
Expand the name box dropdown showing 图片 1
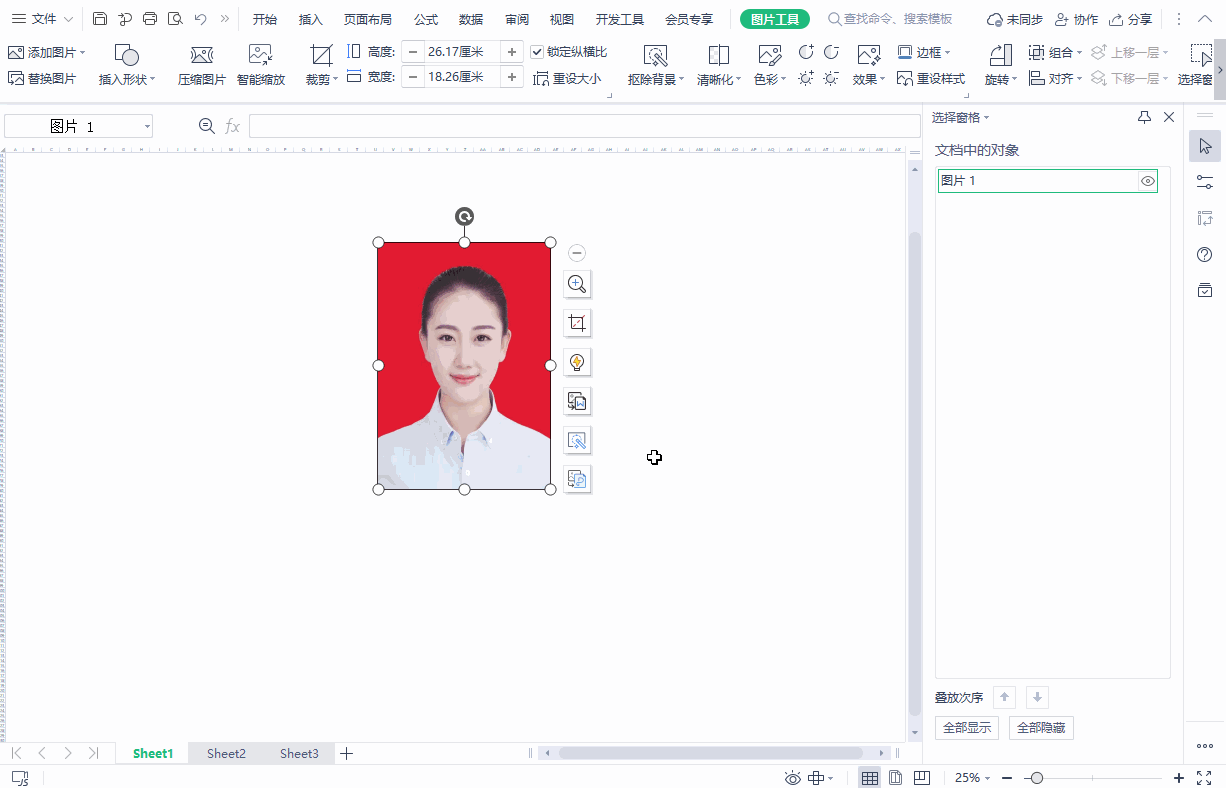[x=147, y=126]
